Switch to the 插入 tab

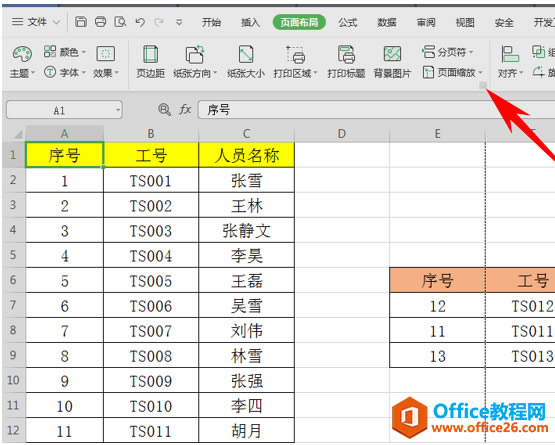point(250,23)
